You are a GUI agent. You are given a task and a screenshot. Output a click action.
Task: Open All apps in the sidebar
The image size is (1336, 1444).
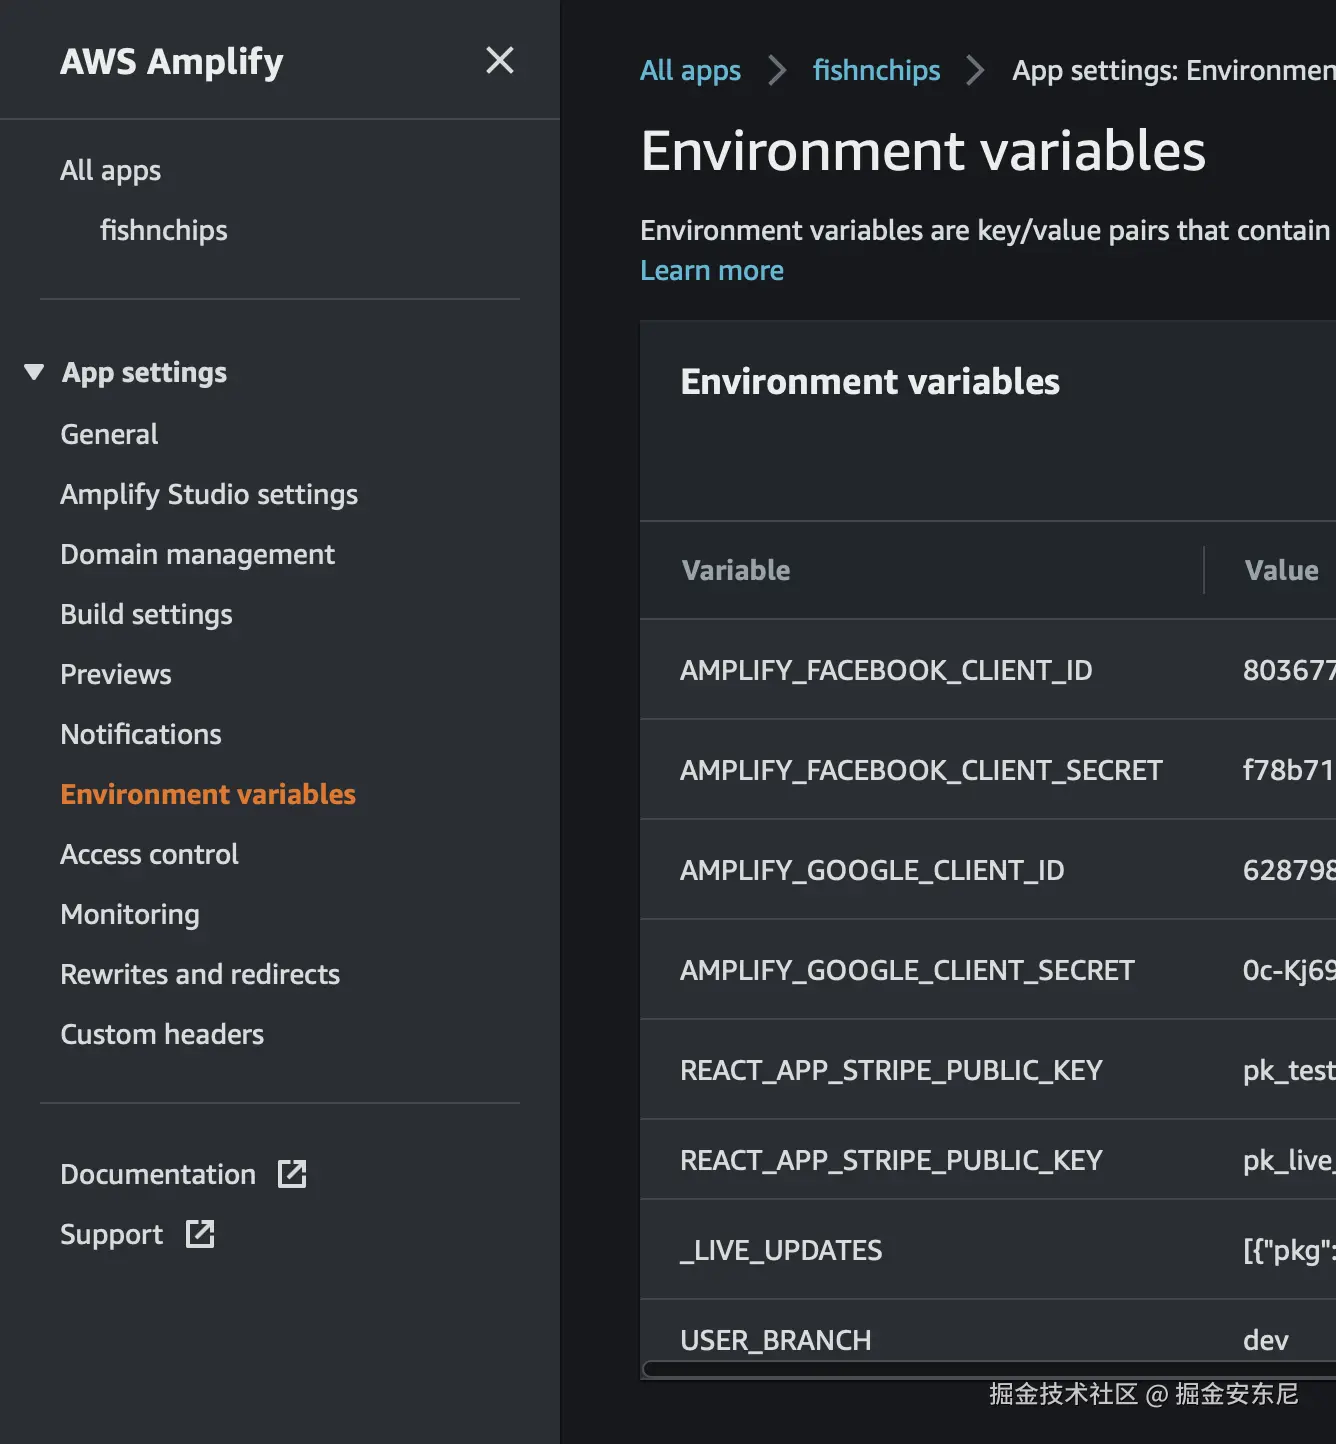point(110,170)
